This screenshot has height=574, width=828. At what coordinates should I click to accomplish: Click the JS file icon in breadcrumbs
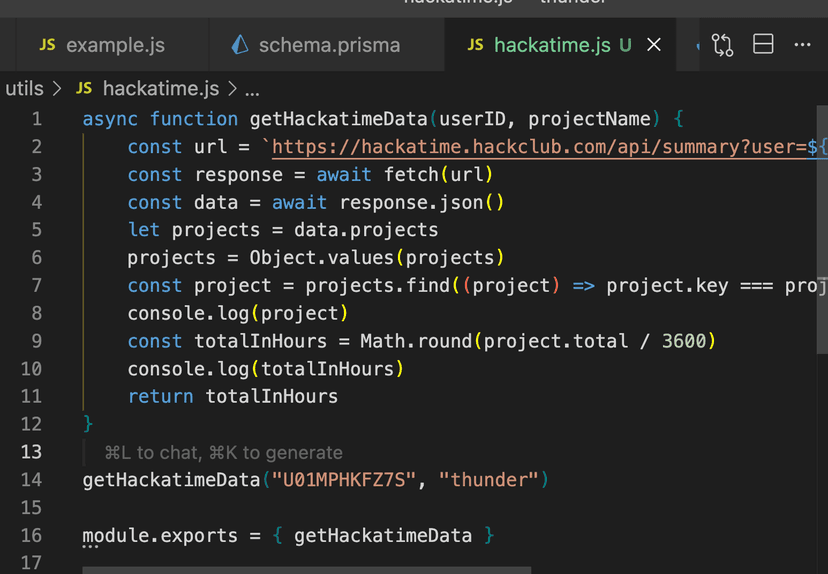pos(84,88)
